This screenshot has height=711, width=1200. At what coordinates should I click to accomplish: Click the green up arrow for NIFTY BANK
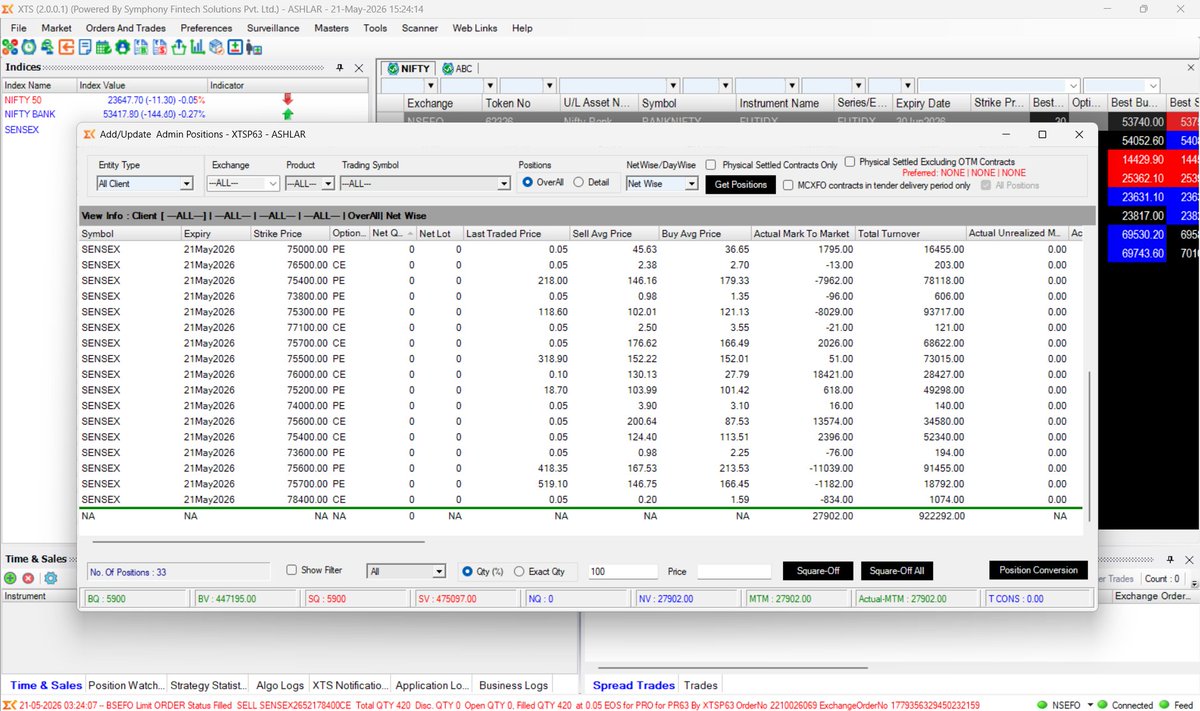click(x=287, y=114)
